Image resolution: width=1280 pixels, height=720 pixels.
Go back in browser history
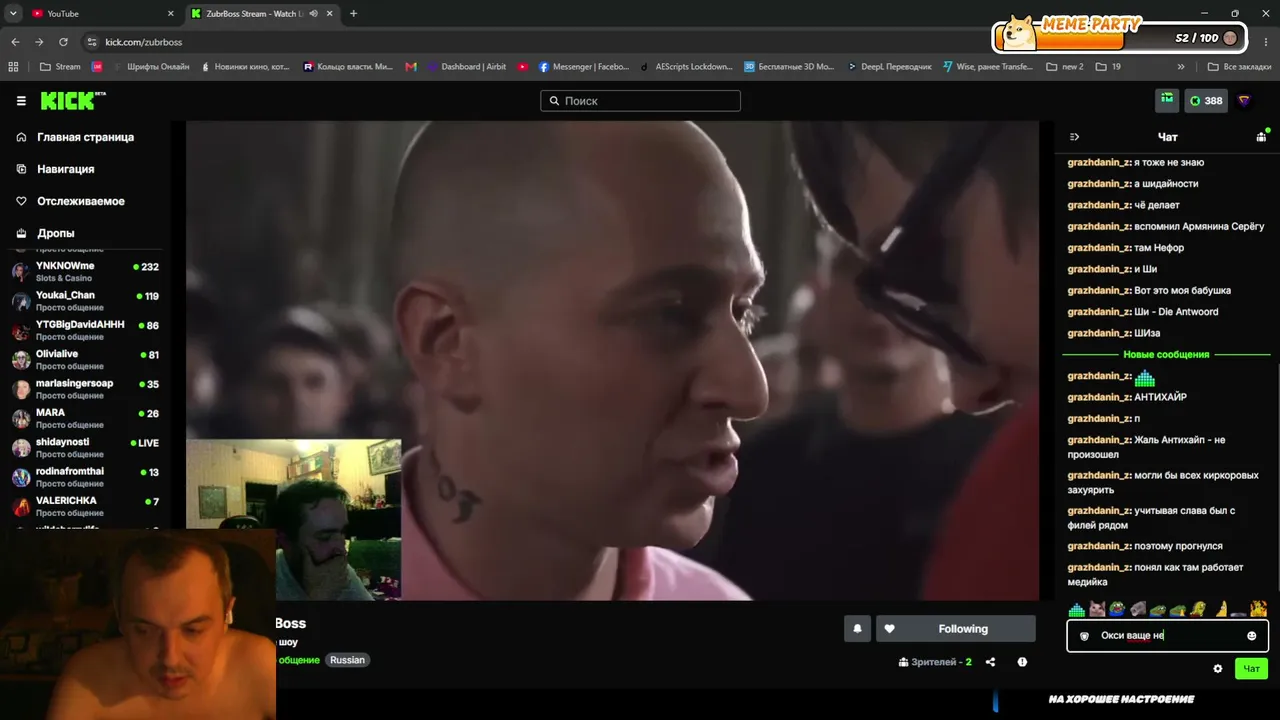pos(15,42)
